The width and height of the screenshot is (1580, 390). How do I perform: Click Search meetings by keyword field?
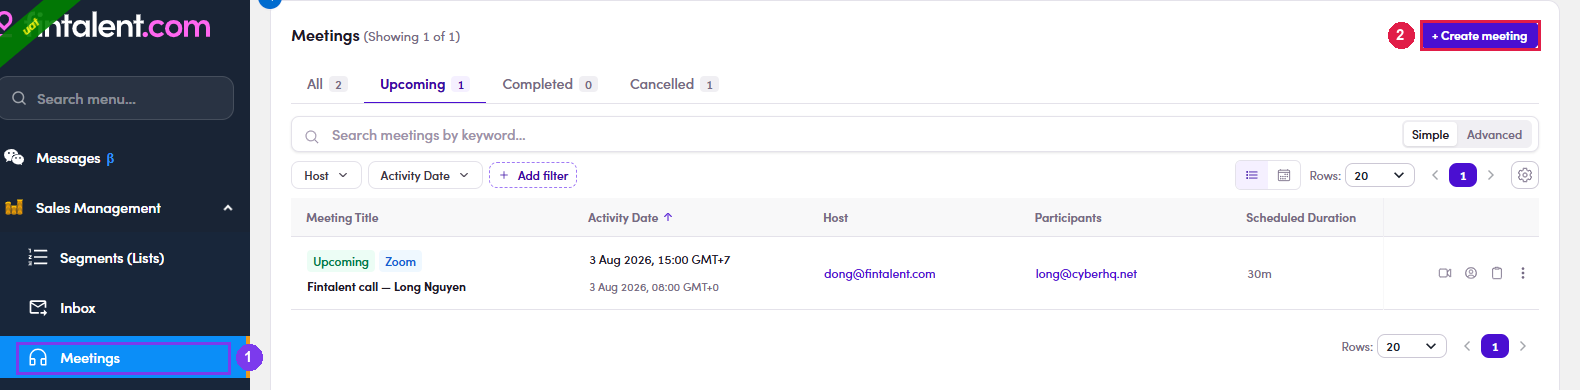[846, 135]
